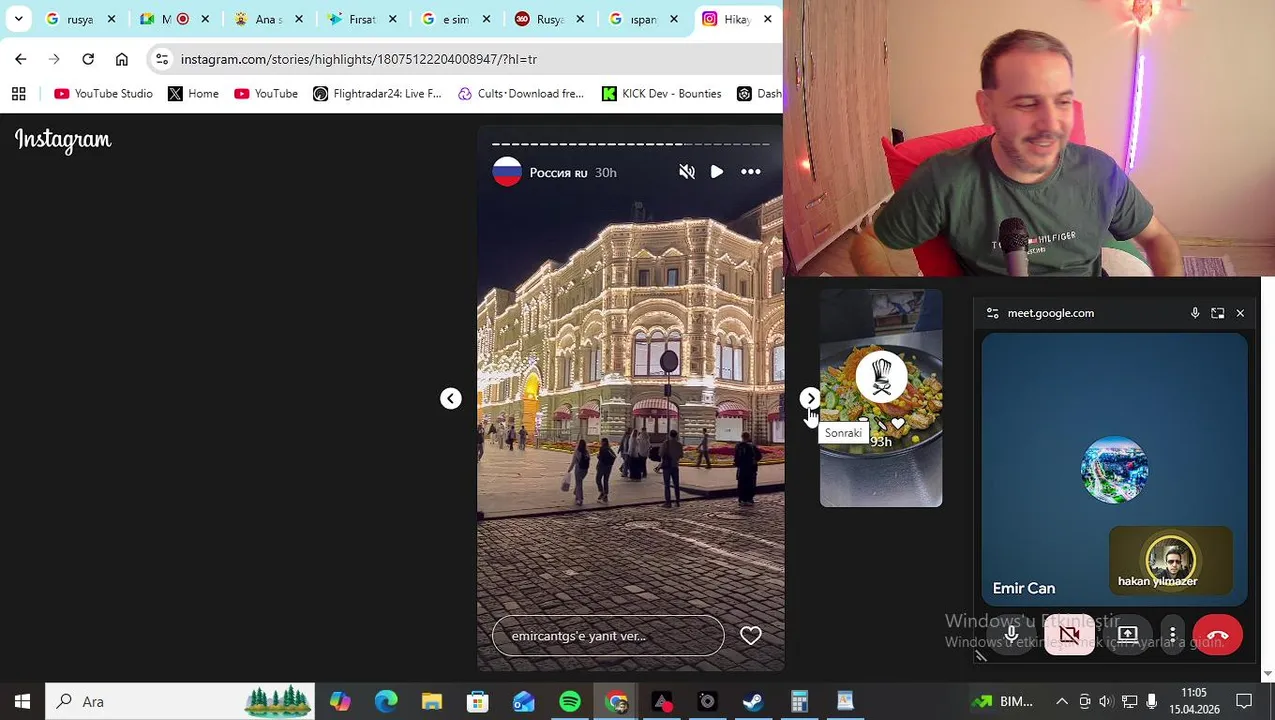Viewport: 1275px width, 720px height.
Task: Switch to the 'Fırsat' tab
Action: coord(360,19)
